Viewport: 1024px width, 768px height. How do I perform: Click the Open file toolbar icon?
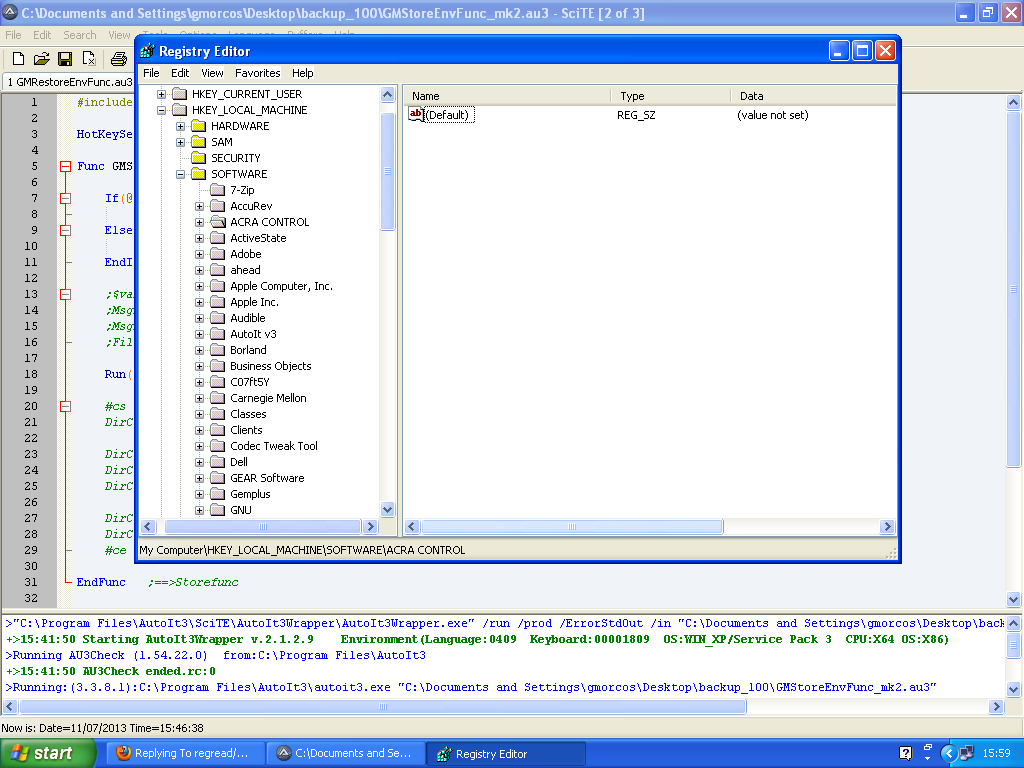tap(42, 60)
